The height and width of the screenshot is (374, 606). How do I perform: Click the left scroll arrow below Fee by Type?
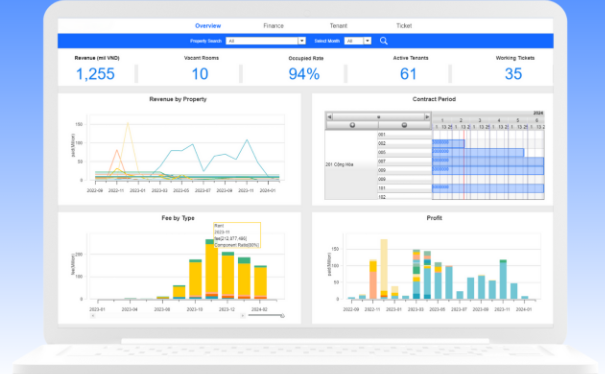(93, 316)
